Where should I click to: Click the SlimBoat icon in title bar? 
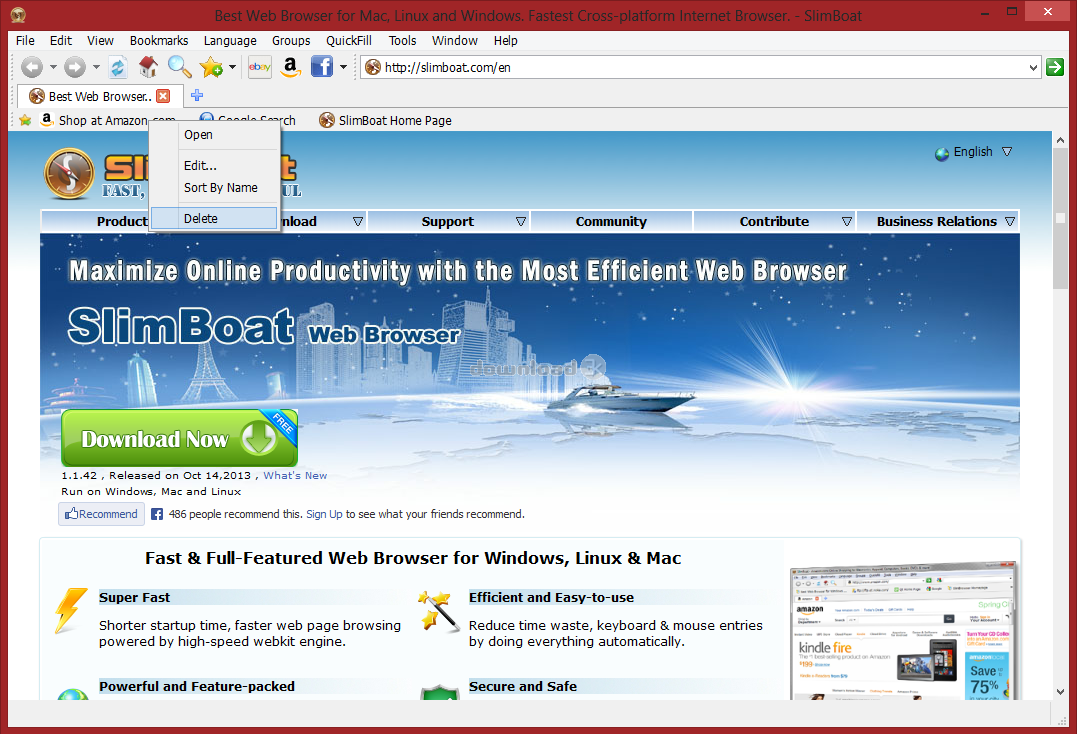[18, 14]
